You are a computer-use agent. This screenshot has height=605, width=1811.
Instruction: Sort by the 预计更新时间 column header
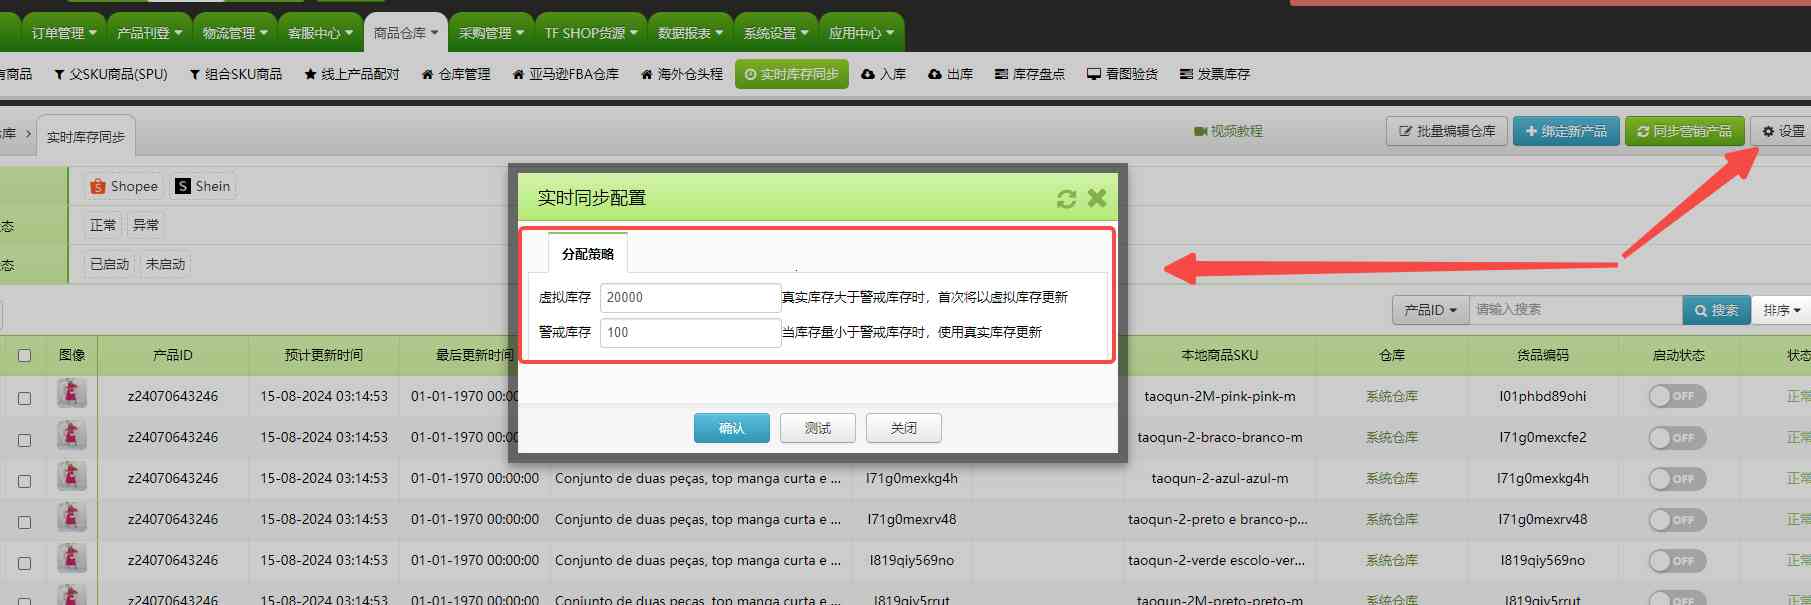(324, 355)
